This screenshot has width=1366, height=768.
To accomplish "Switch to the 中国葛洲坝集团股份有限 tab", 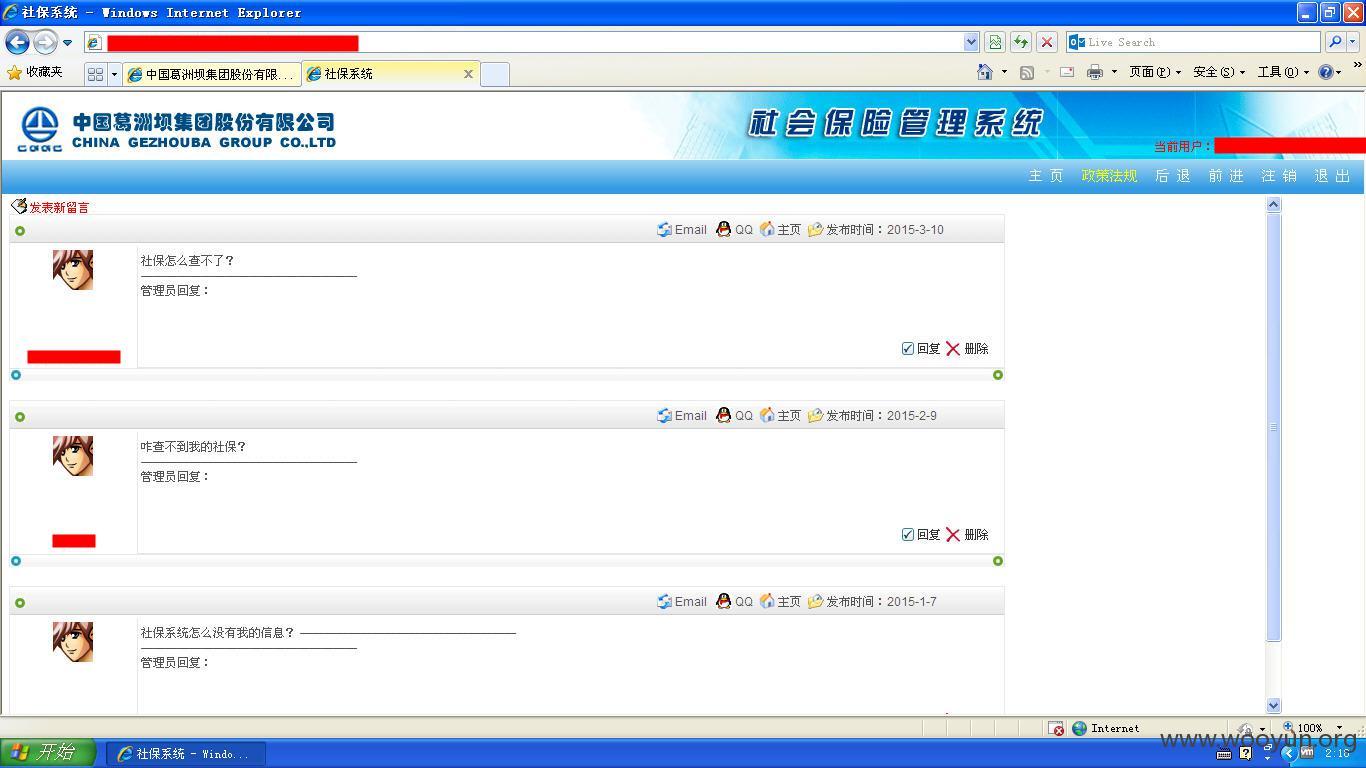I will (x=212, y=74).
